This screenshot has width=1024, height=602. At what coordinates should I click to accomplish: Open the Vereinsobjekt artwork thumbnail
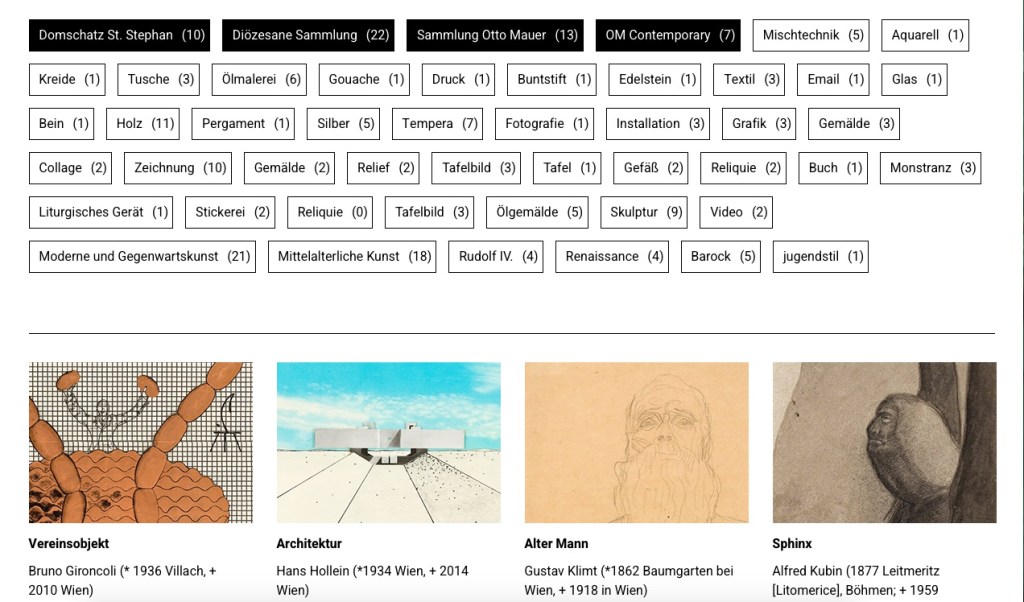click(141, 443)
